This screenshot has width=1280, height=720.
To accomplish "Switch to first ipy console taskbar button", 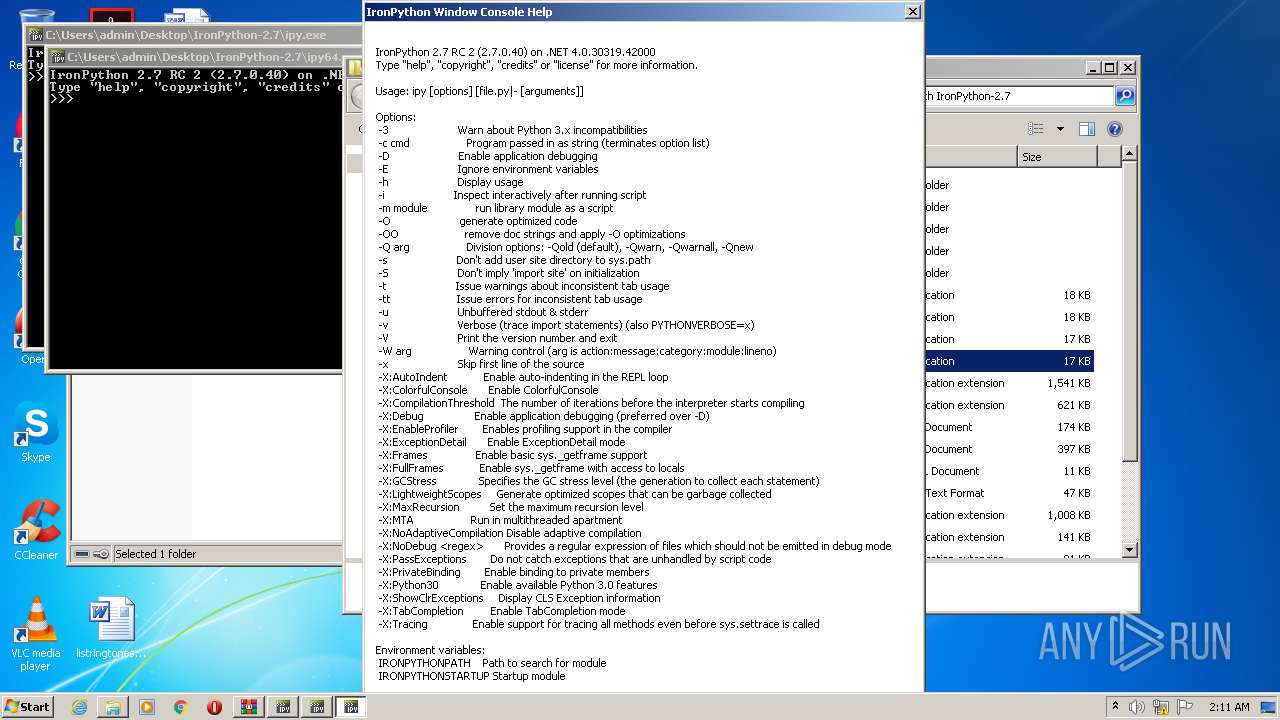I will point(283,707).
